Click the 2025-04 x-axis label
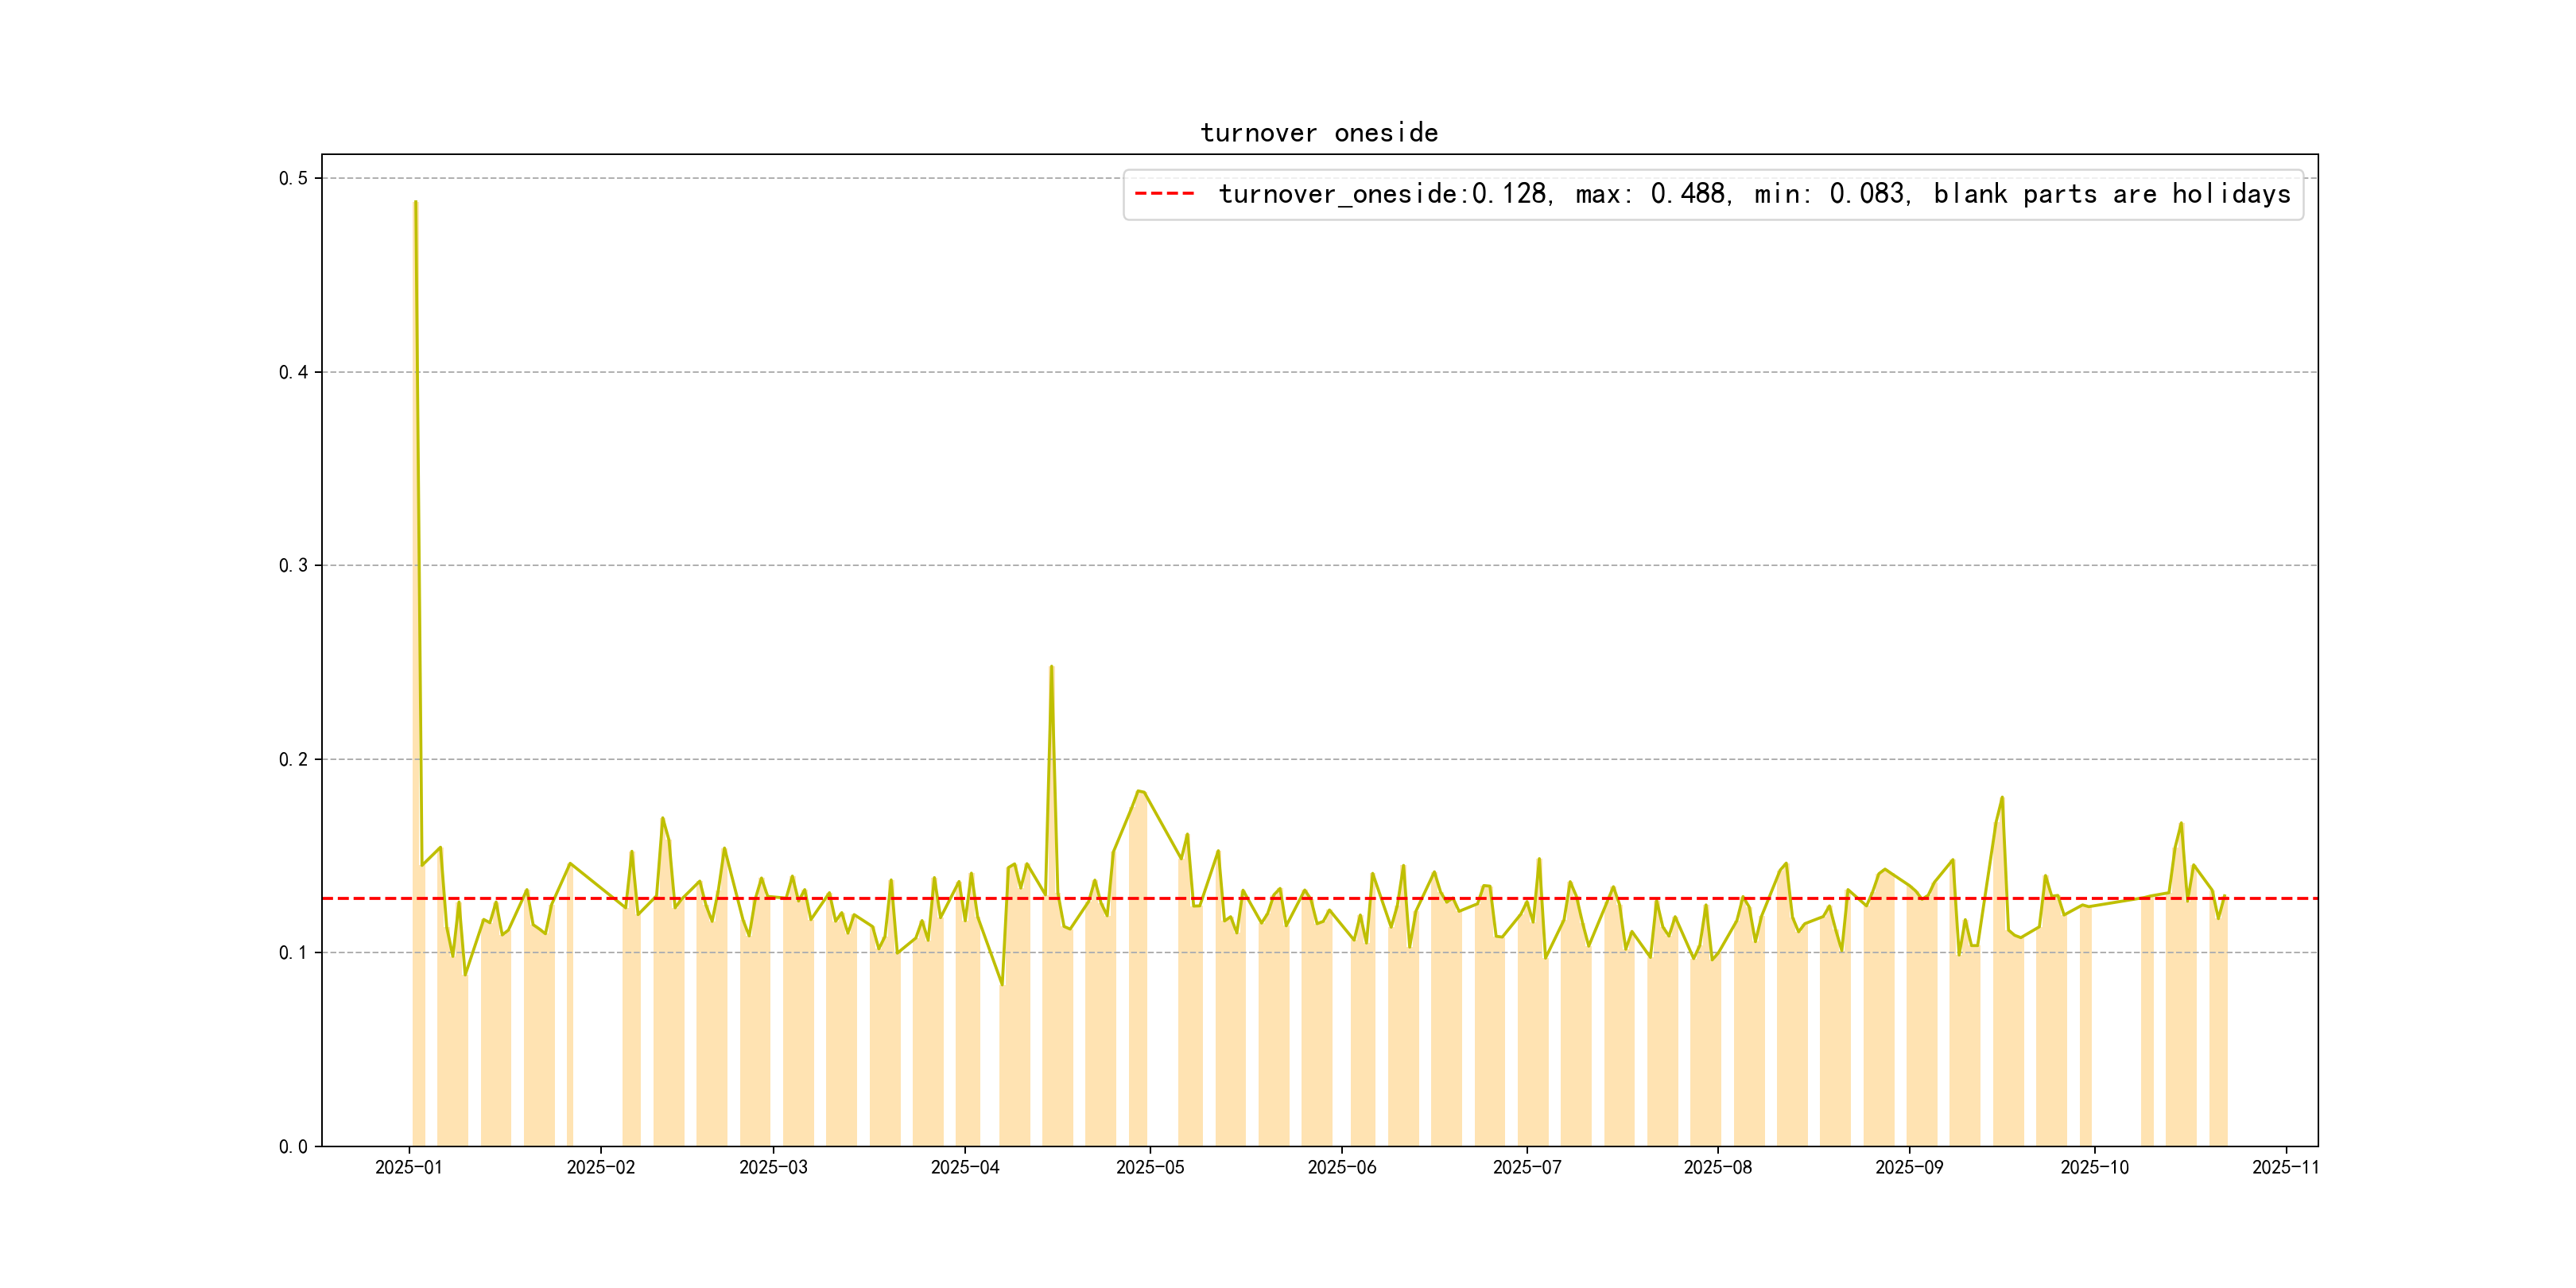The image size is (2576, 1288). click(x=964, y=1167)
